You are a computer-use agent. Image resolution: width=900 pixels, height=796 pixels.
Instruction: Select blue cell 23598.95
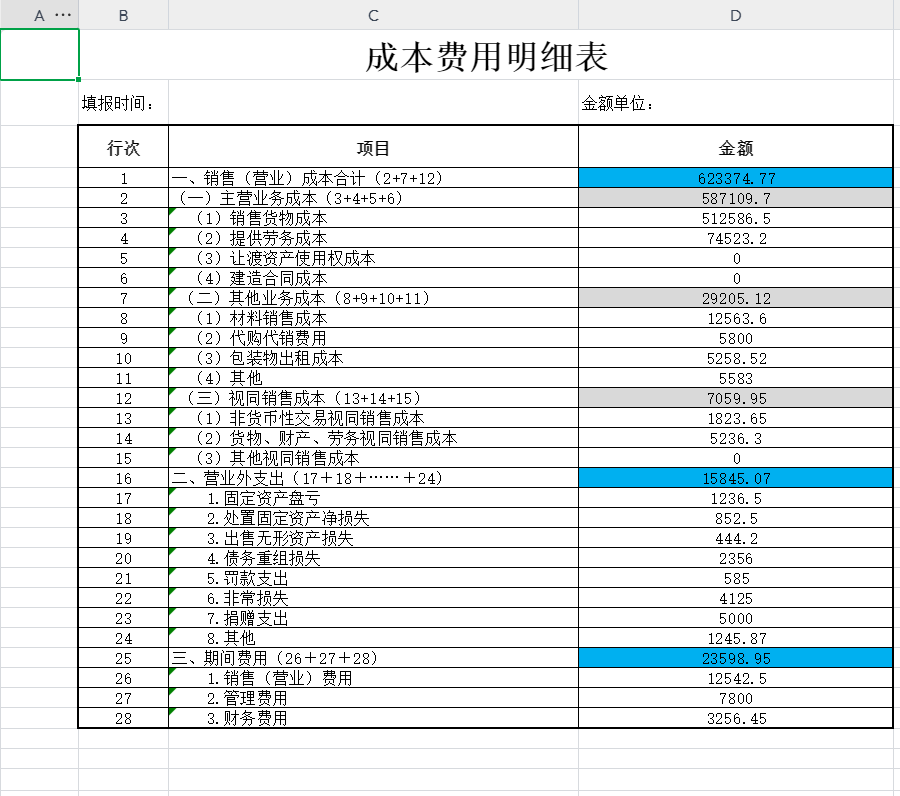pos(736,658)
